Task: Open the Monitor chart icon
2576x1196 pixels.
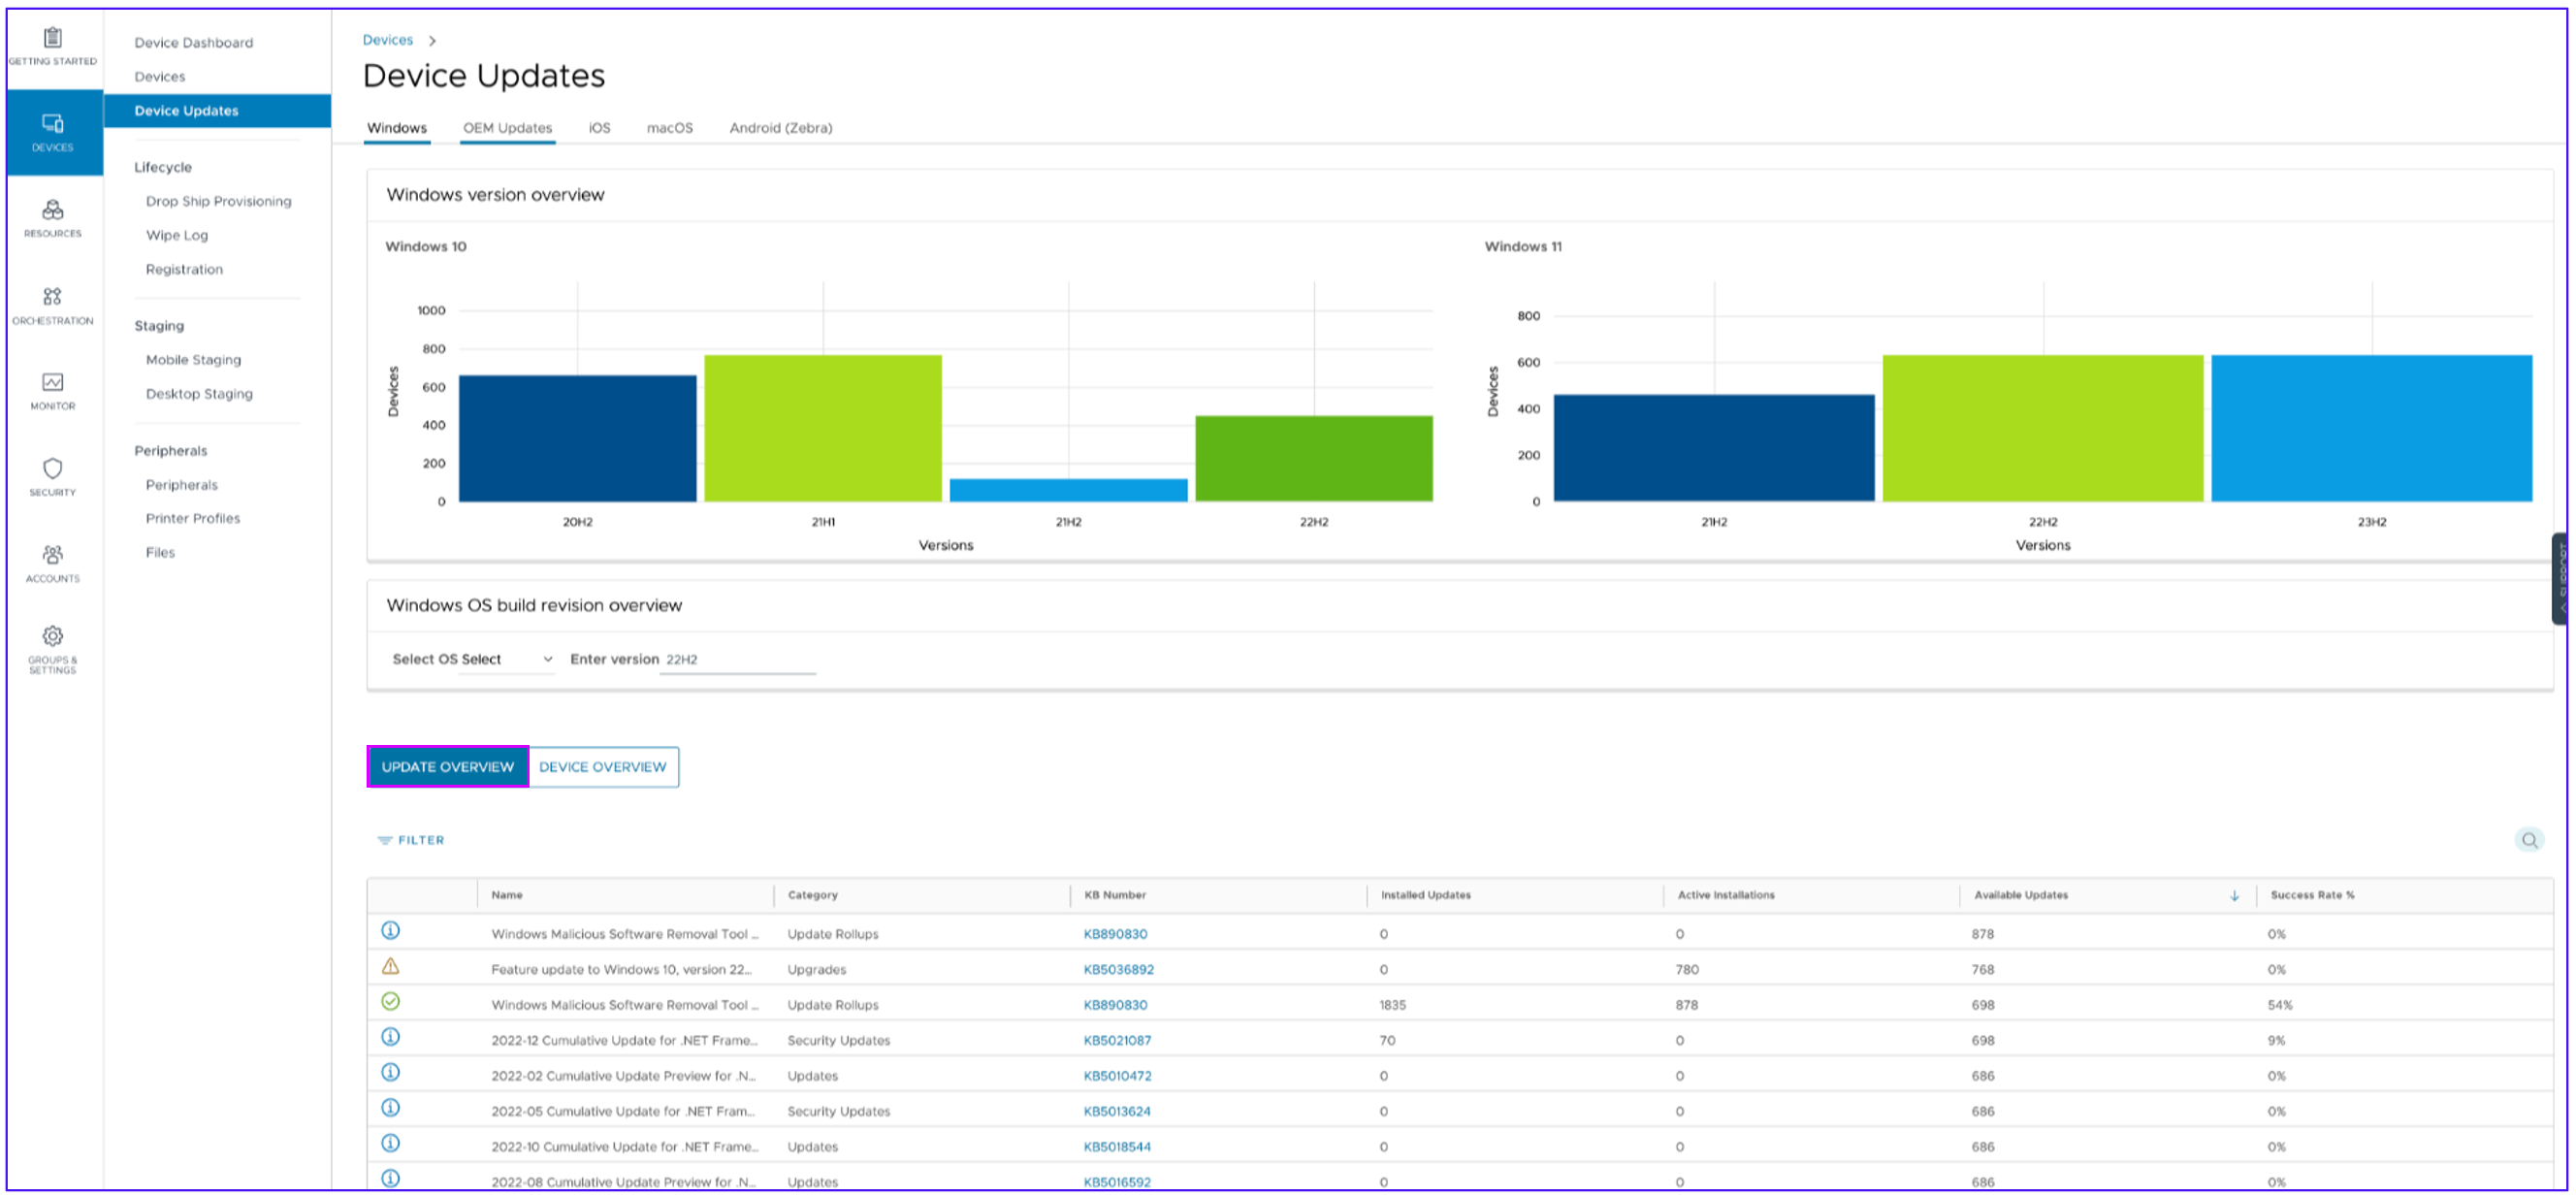Action: [53, 382]
